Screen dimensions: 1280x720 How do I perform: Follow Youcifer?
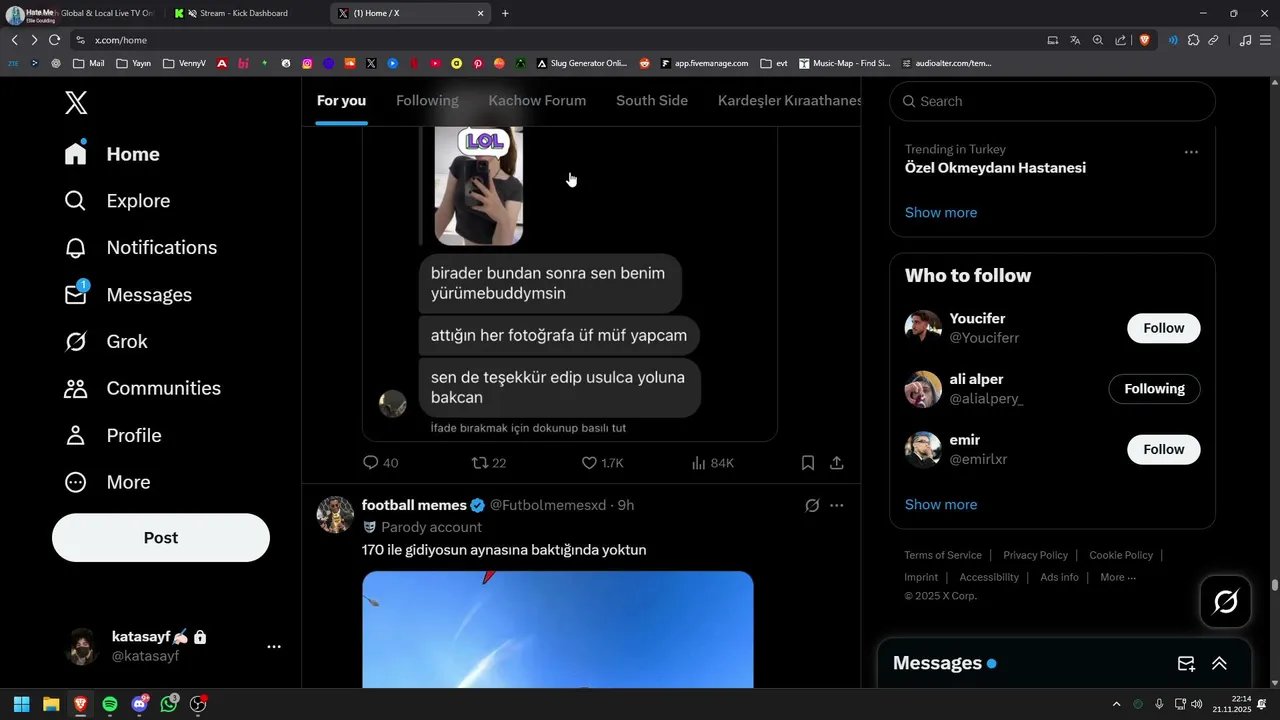click(1164, 328)
